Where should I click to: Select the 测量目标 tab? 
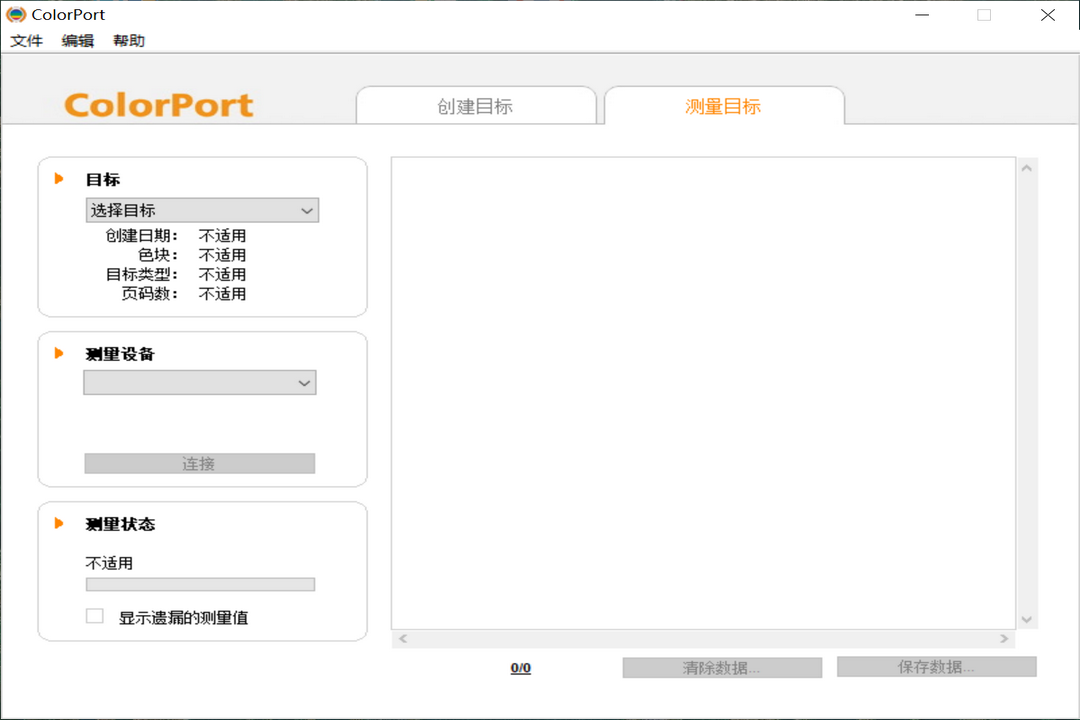[722, 104]
